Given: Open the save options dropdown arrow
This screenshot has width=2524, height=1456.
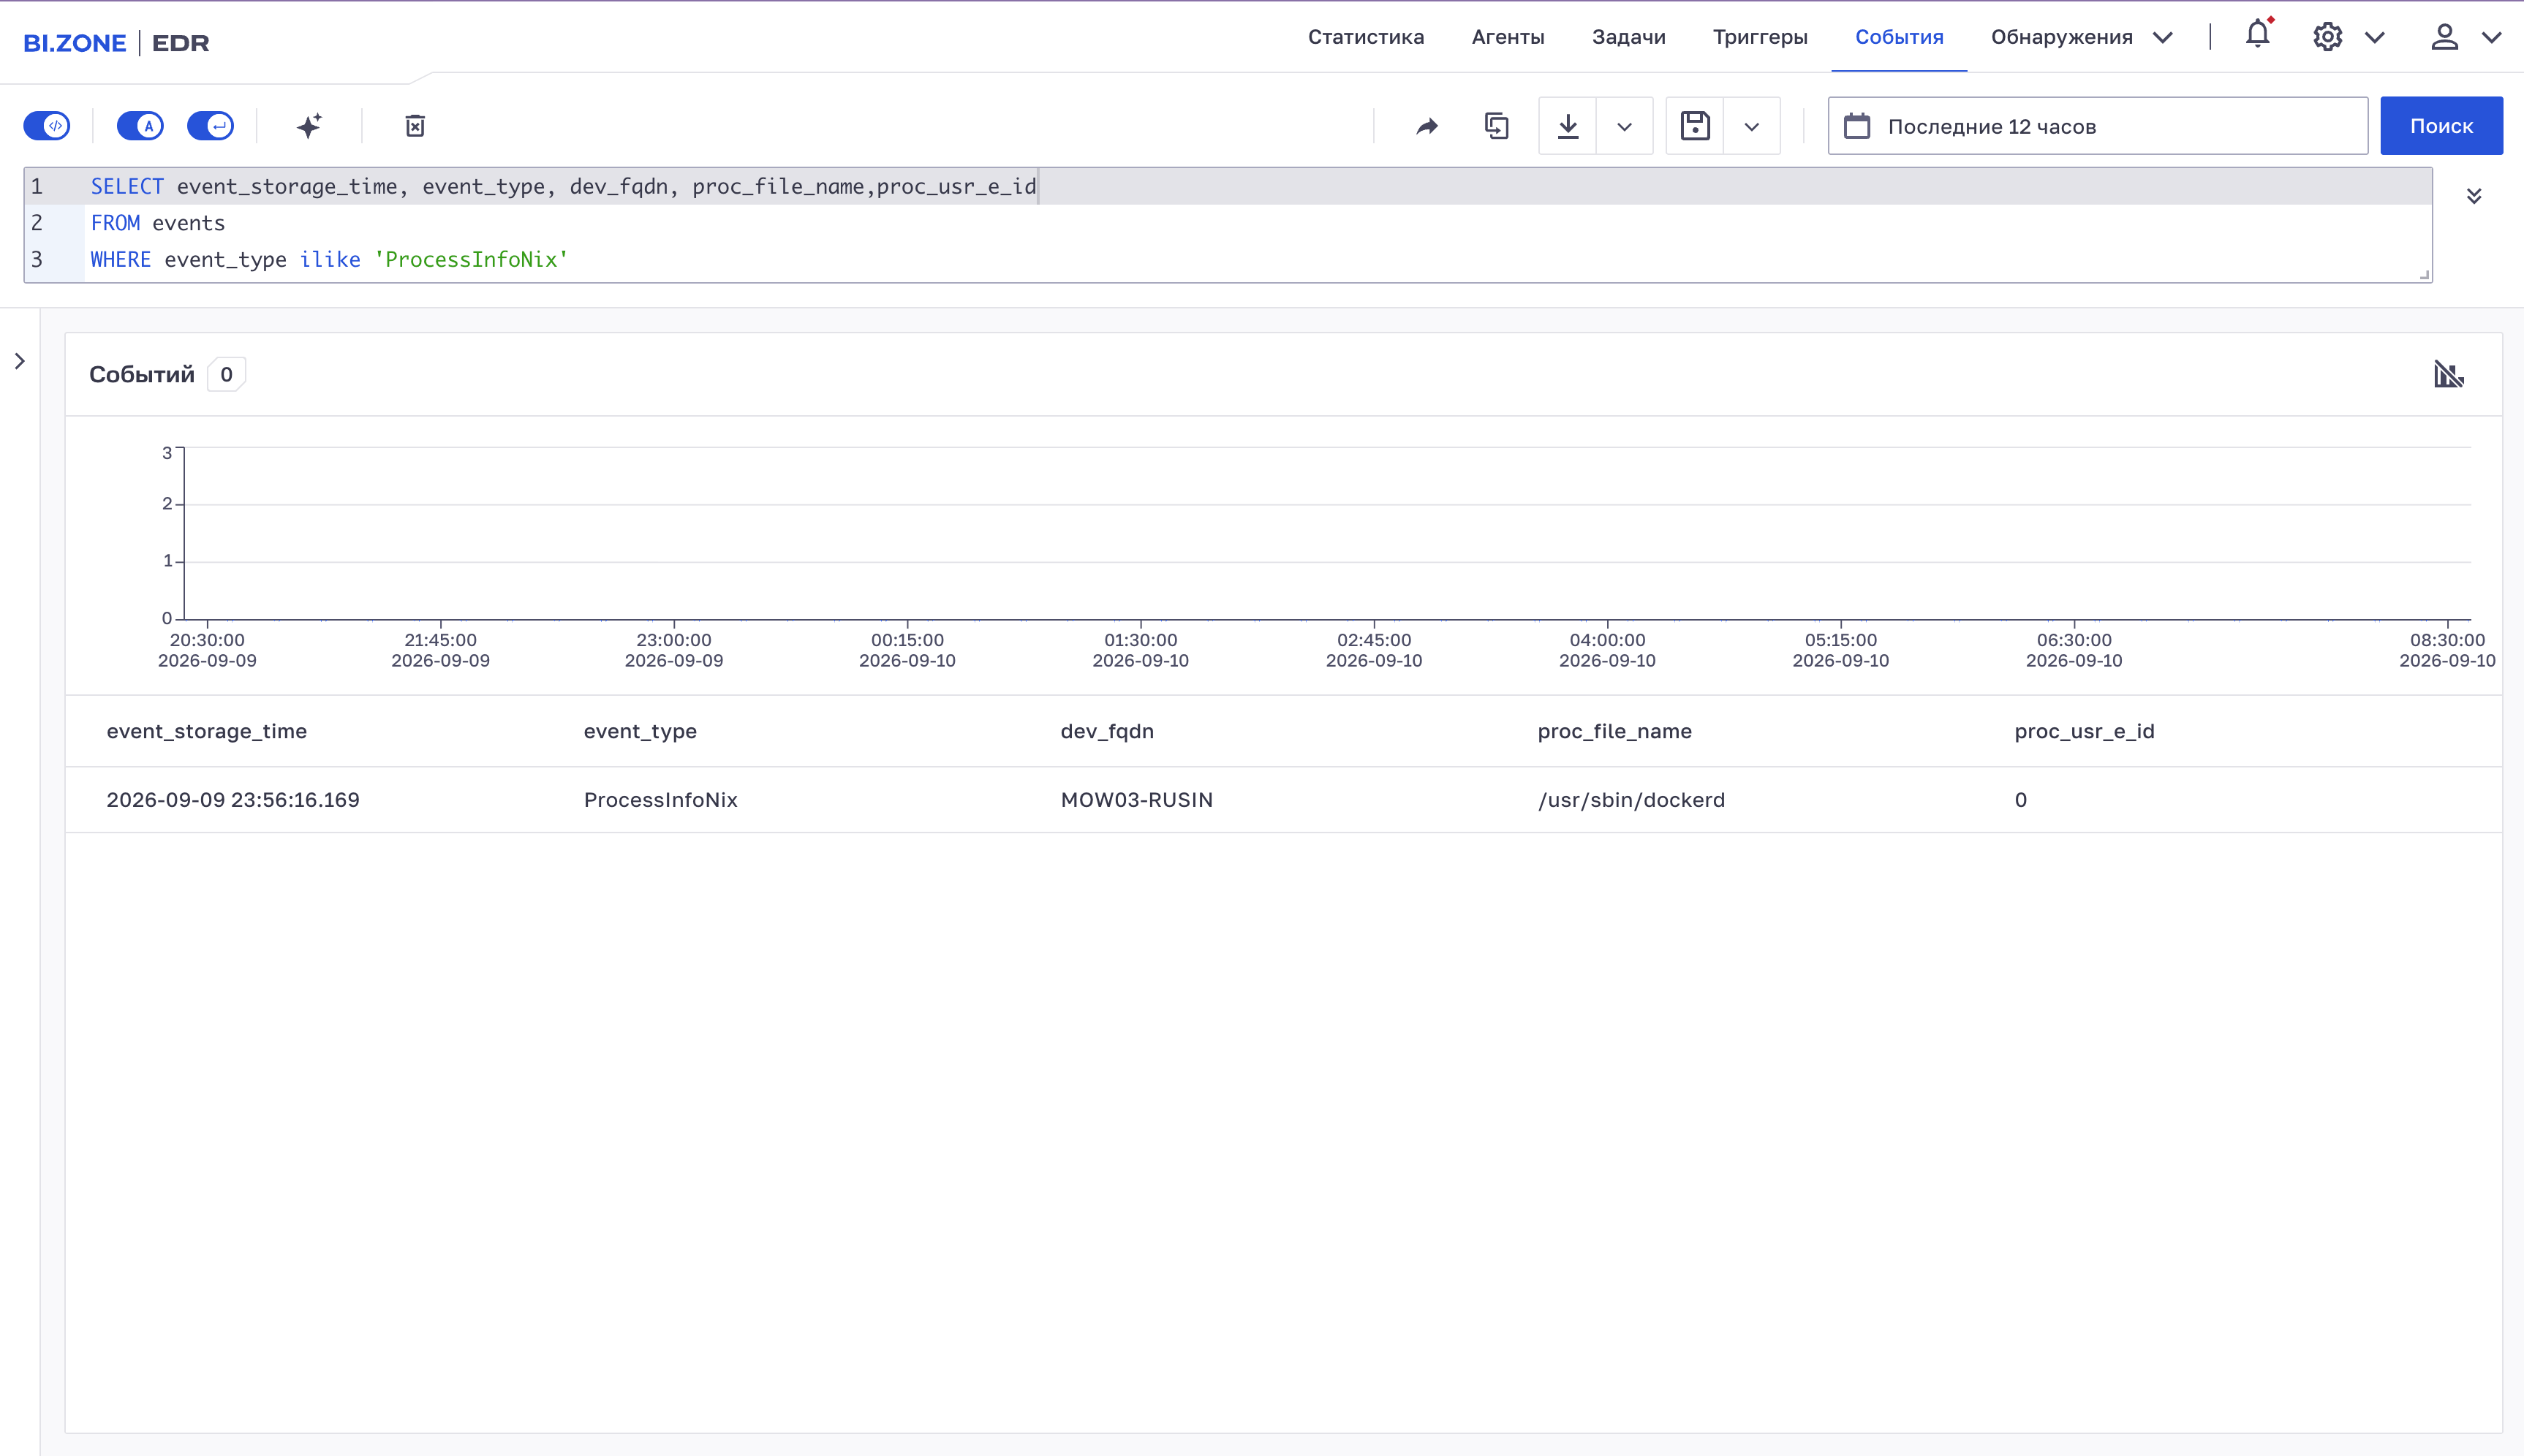Looking at the screenshot, I should point(1751,126).
